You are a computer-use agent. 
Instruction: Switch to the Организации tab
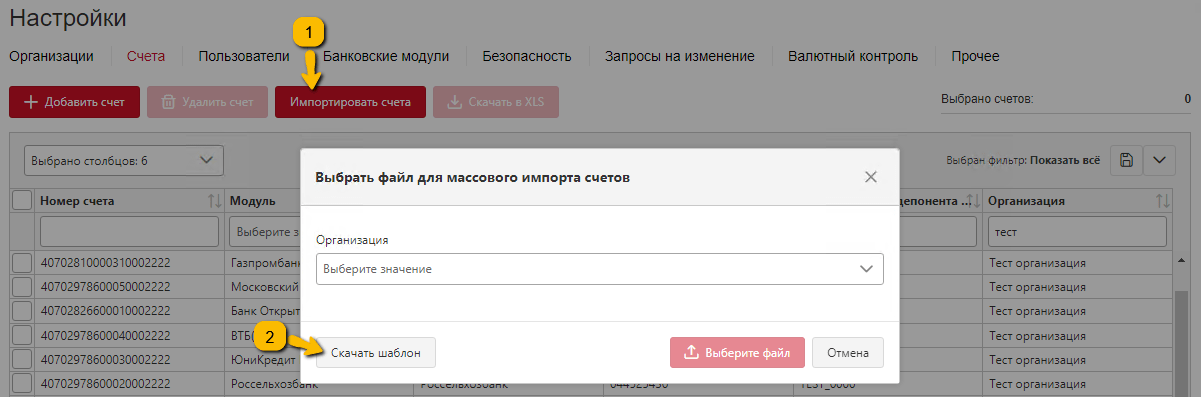[51, 56]
